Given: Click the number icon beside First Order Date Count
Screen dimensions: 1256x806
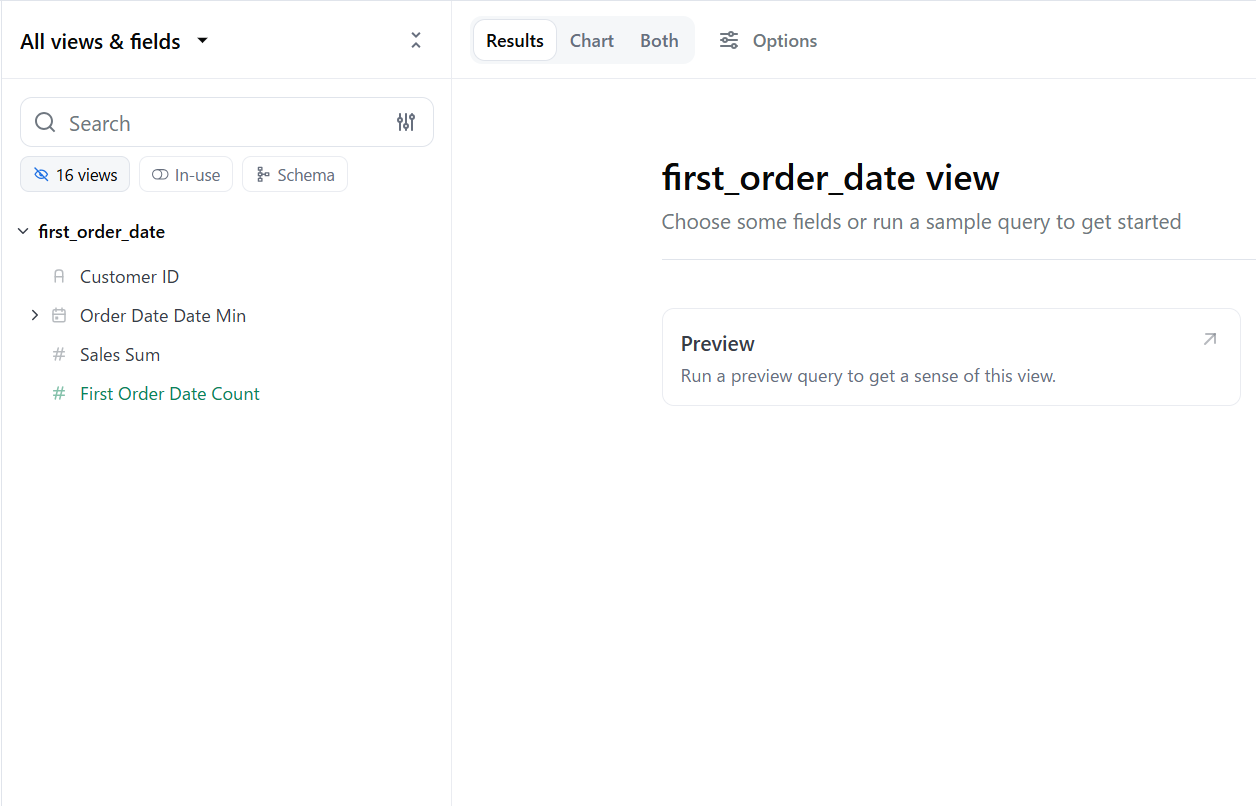Looking at the screenshot, I should (59, 393).
